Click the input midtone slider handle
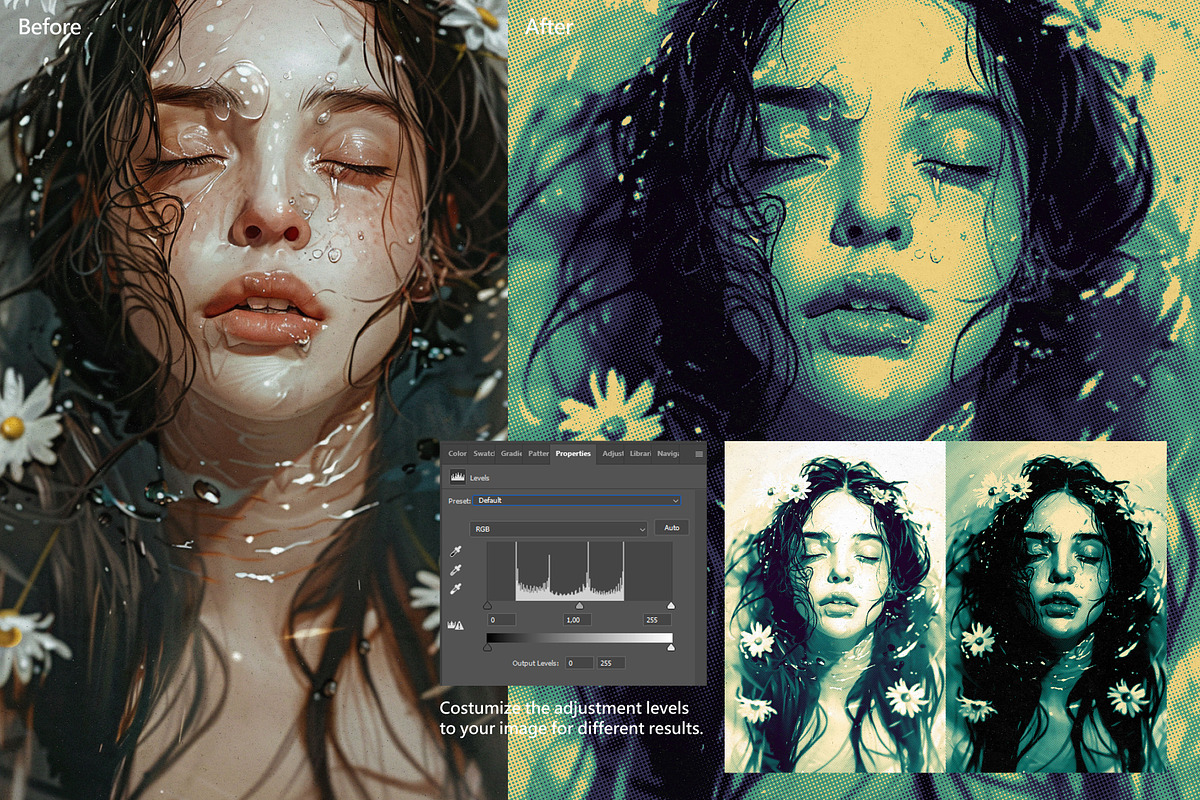The image size is (1200, 800). tap(579, 605)
